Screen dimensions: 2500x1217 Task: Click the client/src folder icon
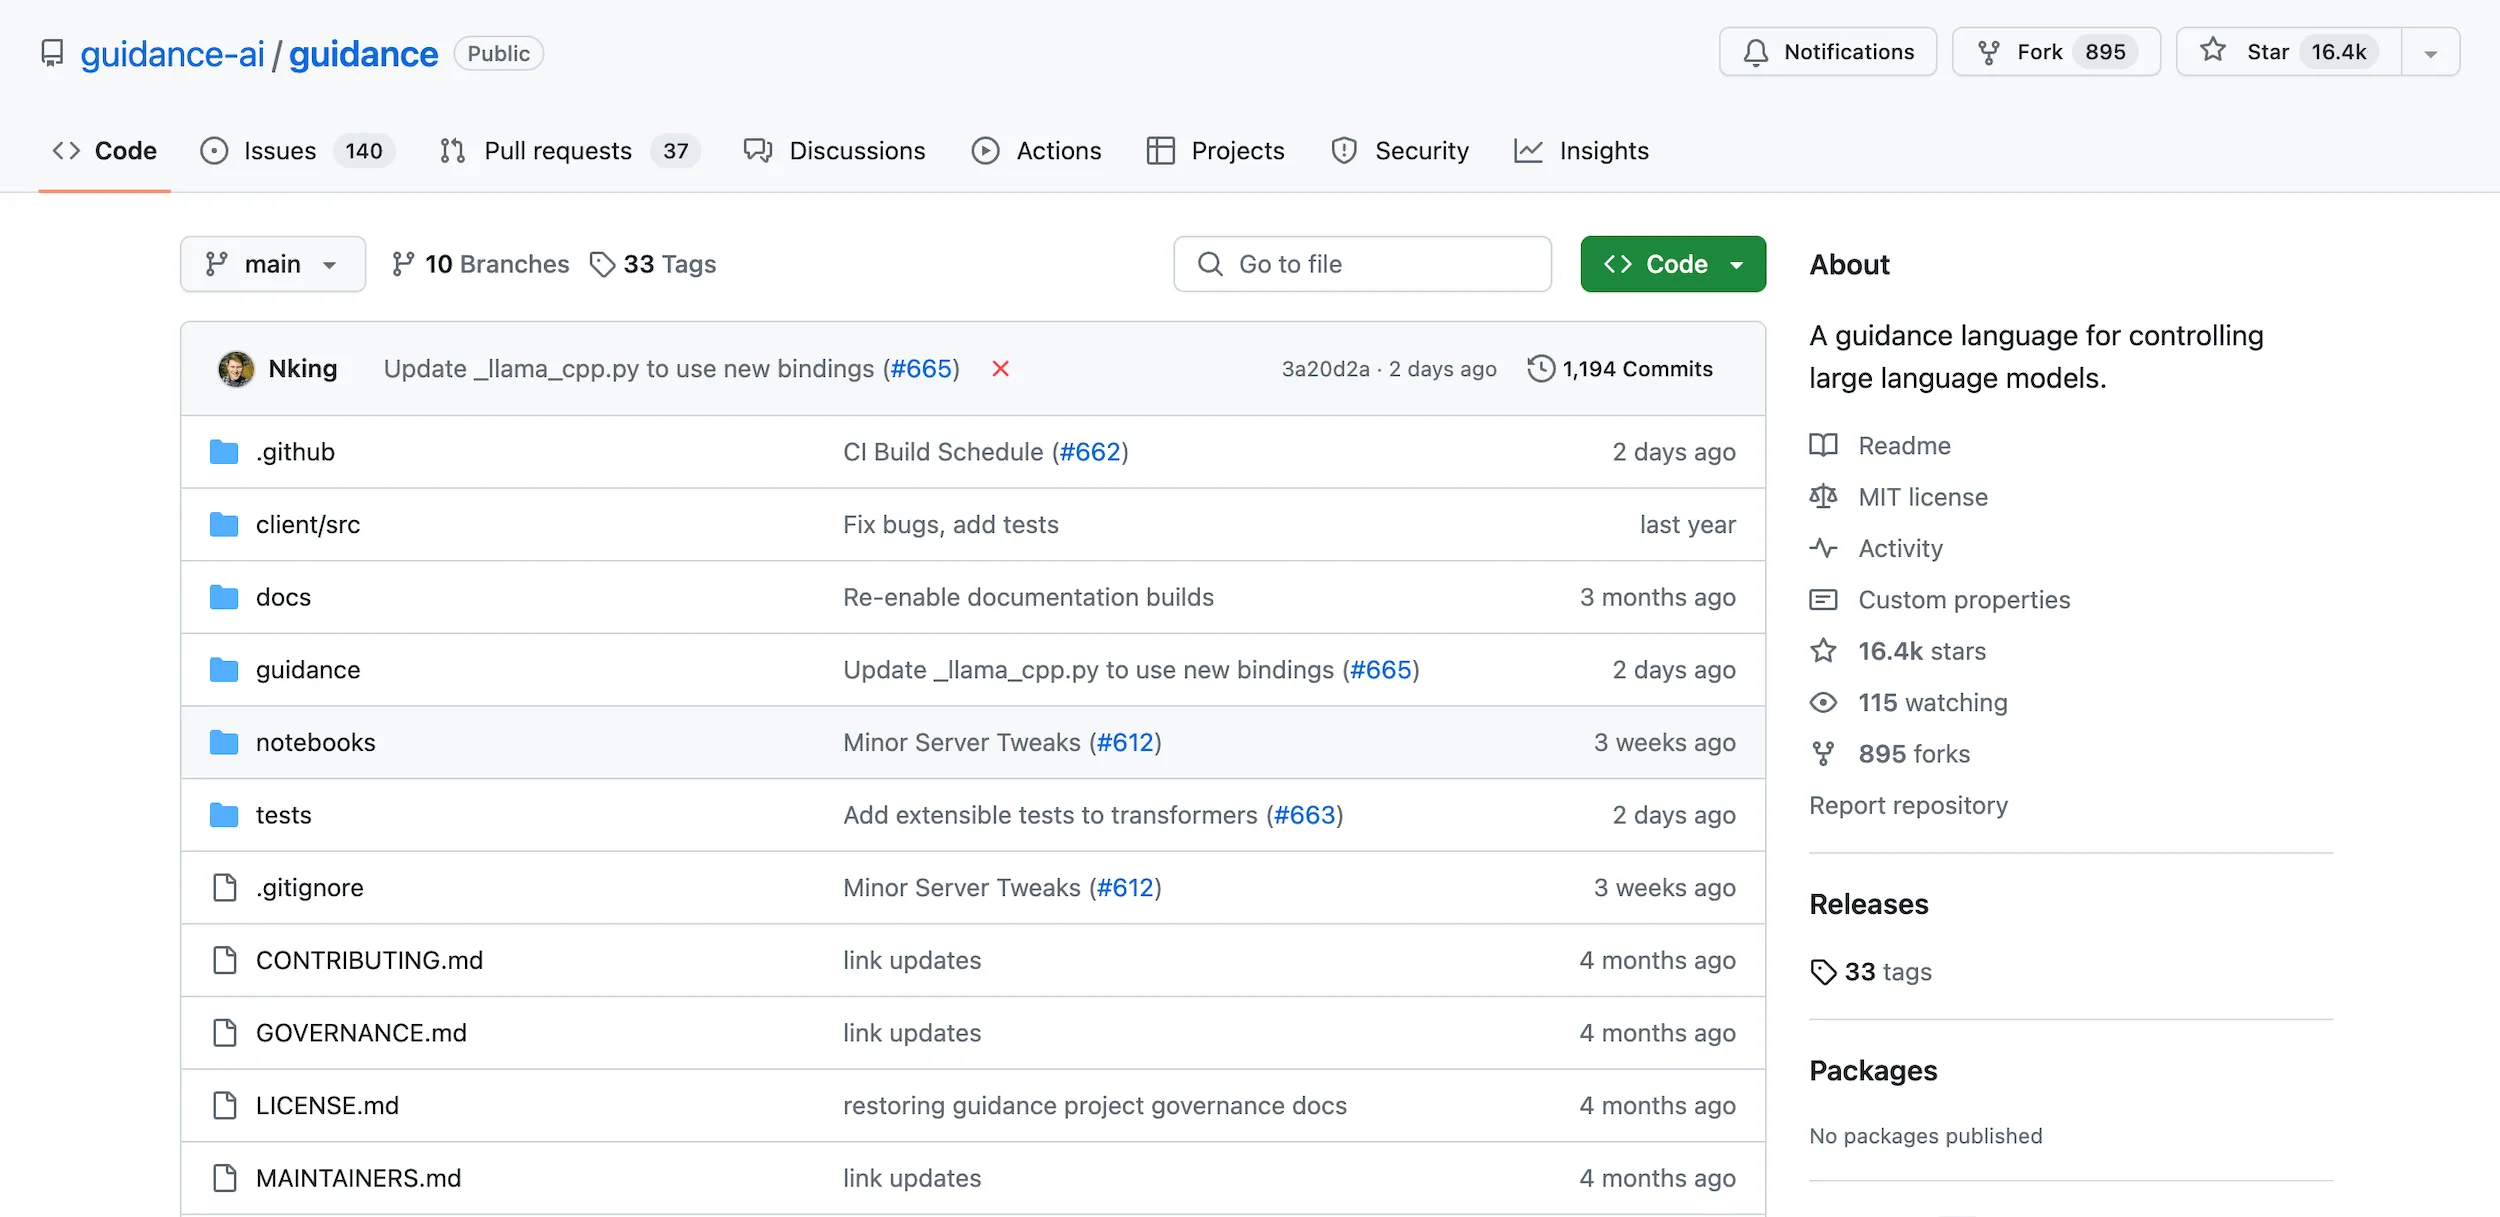224,525
